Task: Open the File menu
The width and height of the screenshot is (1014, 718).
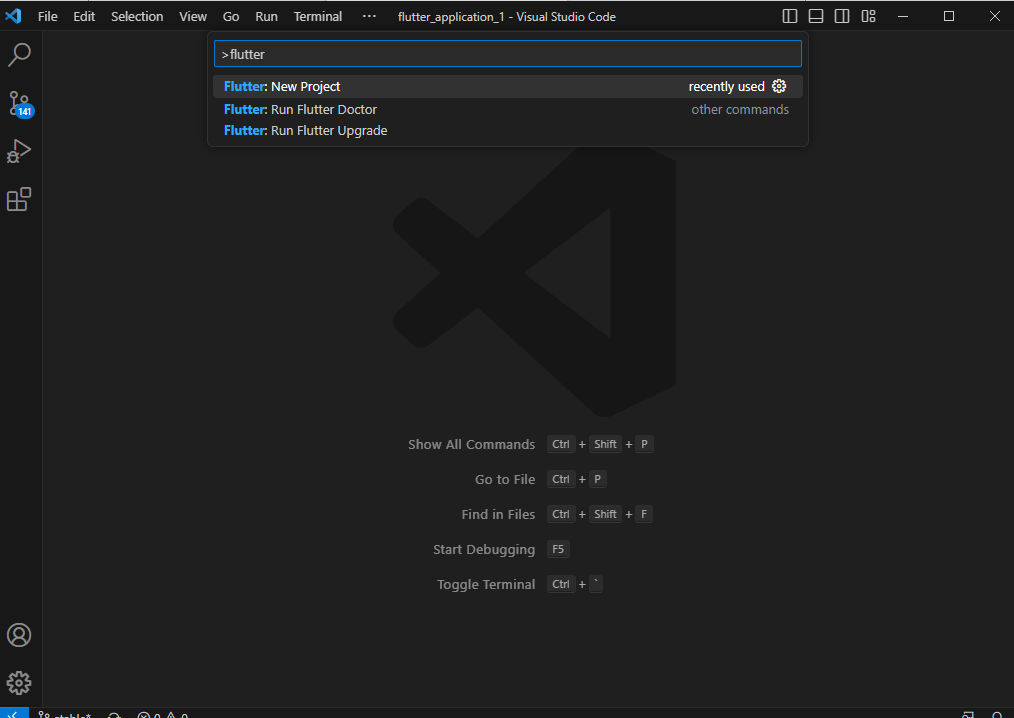Action: (48, 17)
